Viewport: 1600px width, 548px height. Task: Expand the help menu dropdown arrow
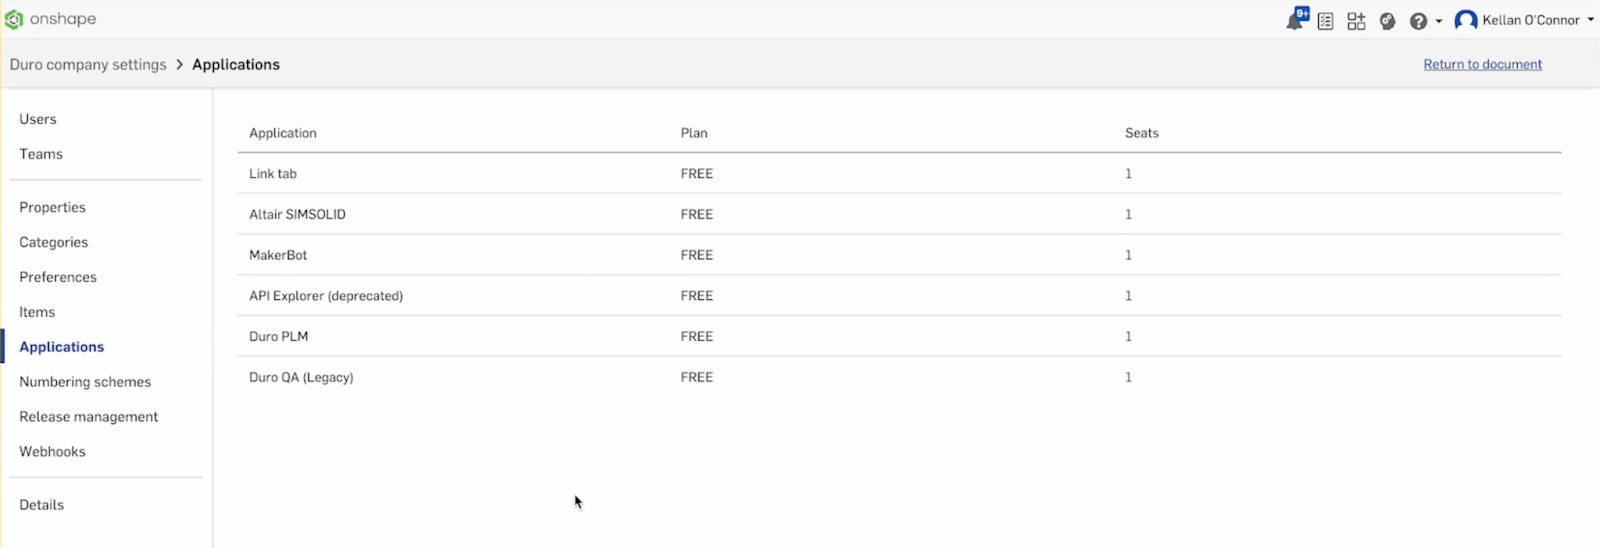[x=1439, y=21]
